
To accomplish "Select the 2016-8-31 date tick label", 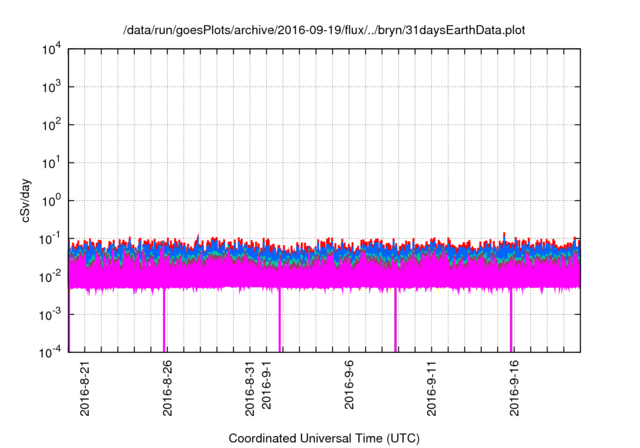I will tap(250, 385).
